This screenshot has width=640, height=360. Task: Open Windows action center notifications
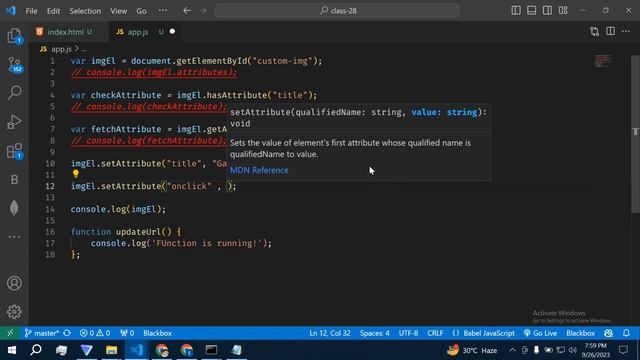tap(623, 350)
